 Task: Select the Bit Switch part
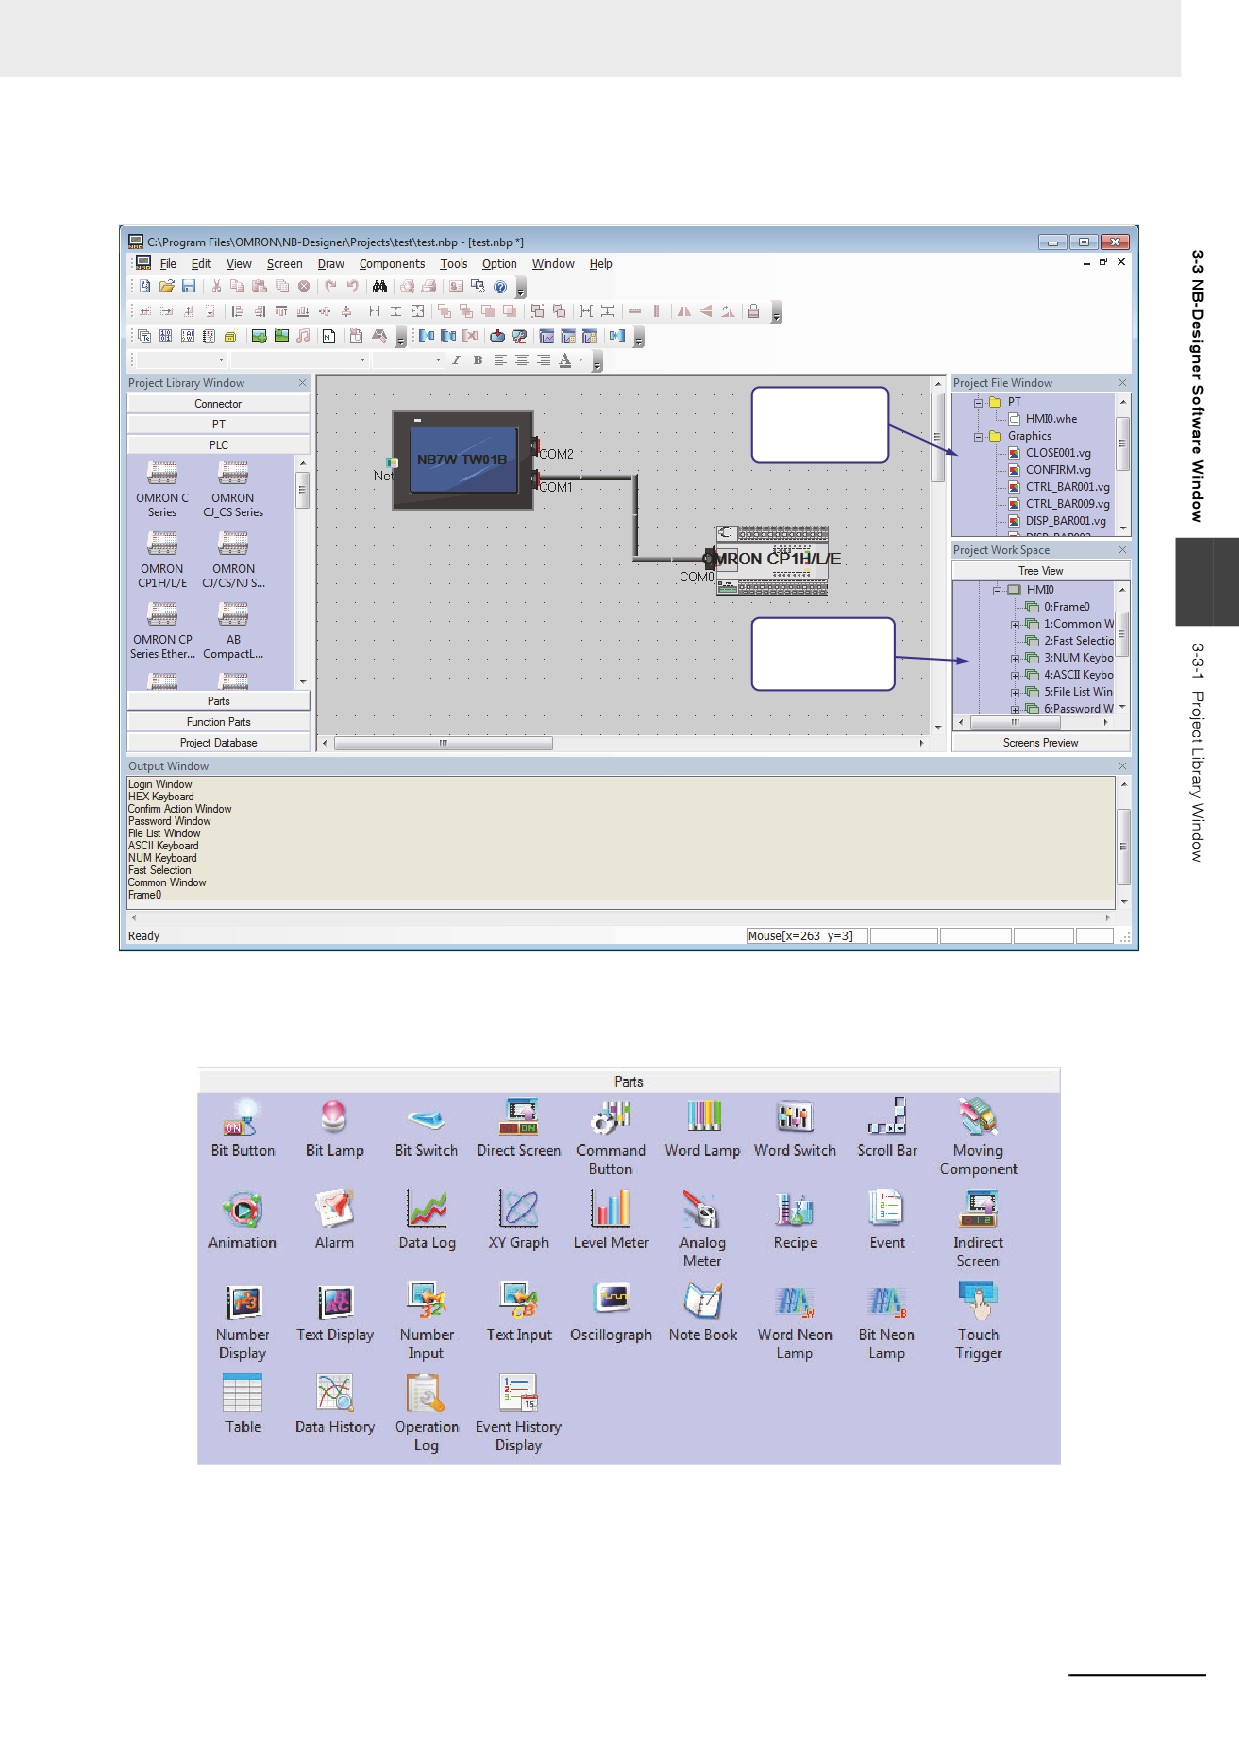point(426,1129)
